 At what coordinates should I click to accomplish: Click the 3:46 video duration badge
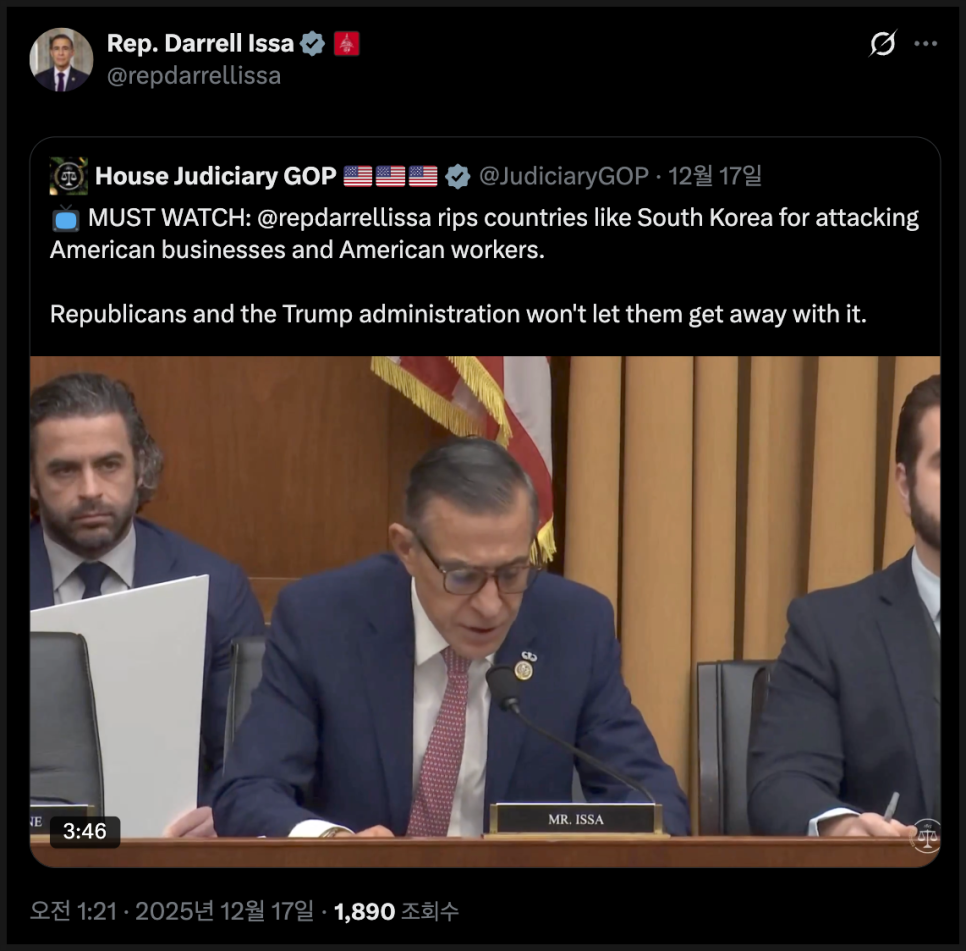84,831
